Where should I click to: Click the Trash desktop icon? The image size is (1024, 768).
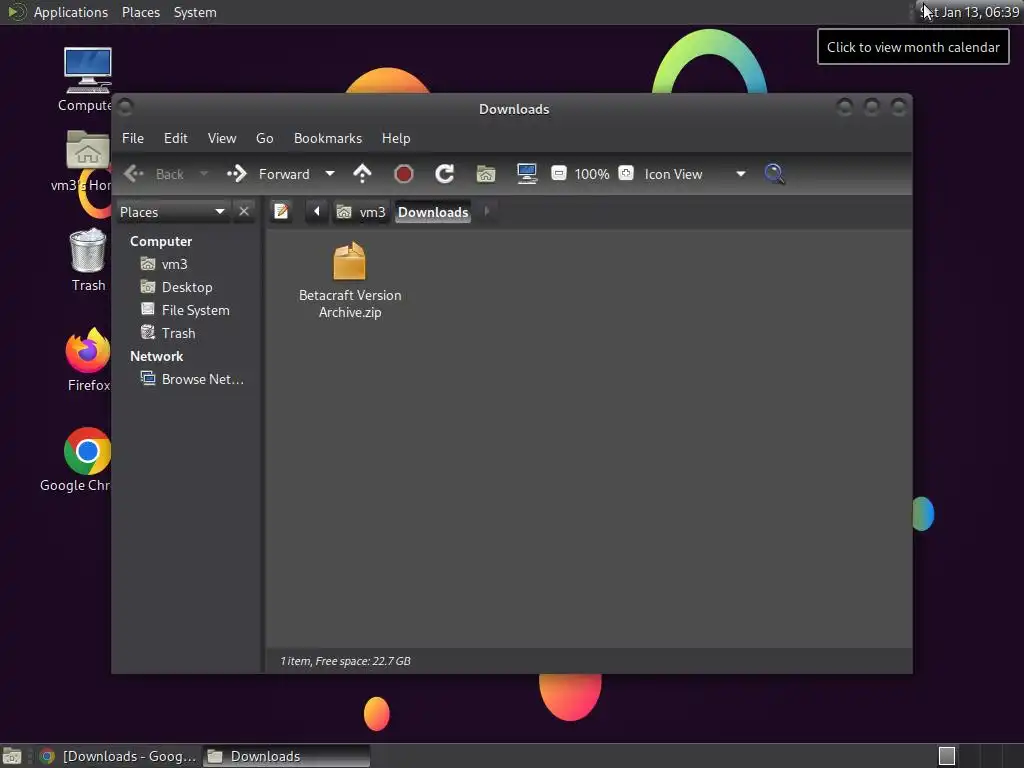88,260
